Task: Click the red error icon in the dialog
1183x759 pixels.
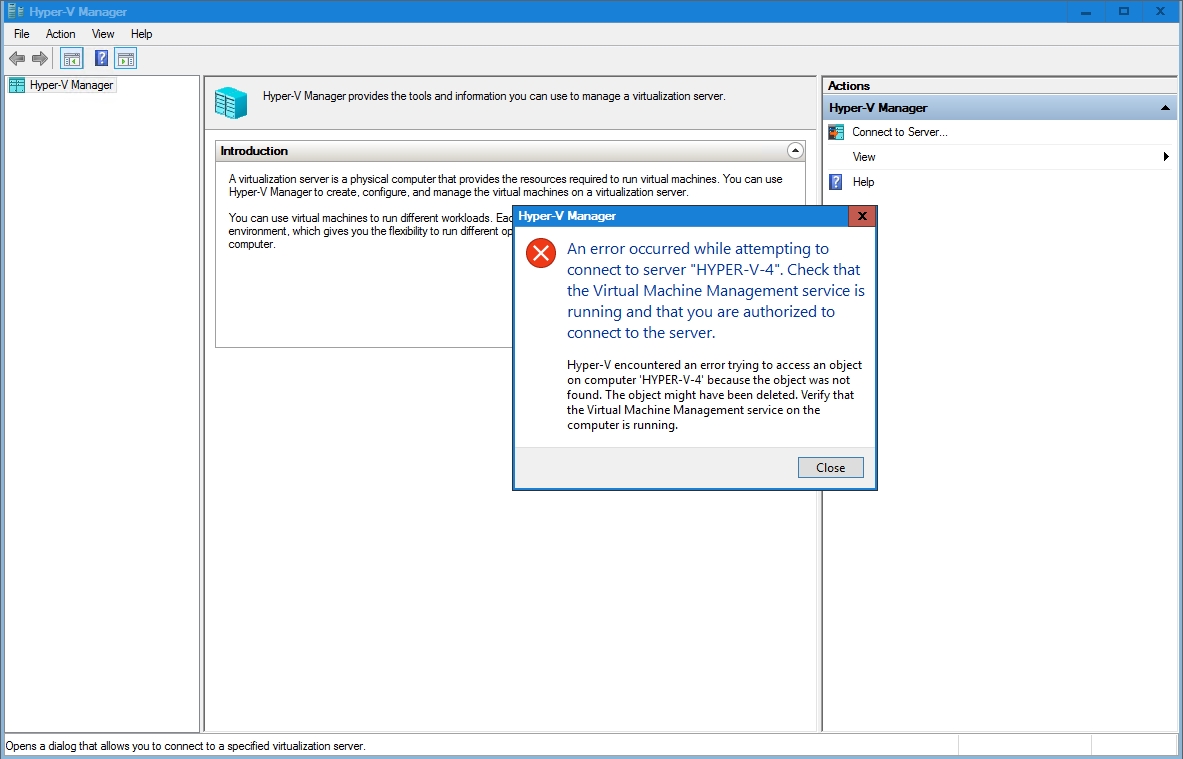Action: coord(541,254)
